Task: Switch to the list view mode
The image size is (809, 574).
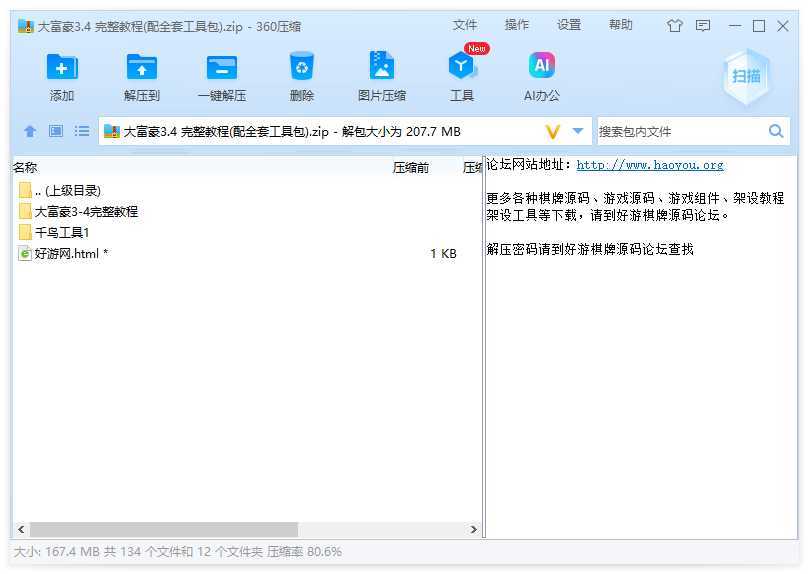Action: coord(82,131)
